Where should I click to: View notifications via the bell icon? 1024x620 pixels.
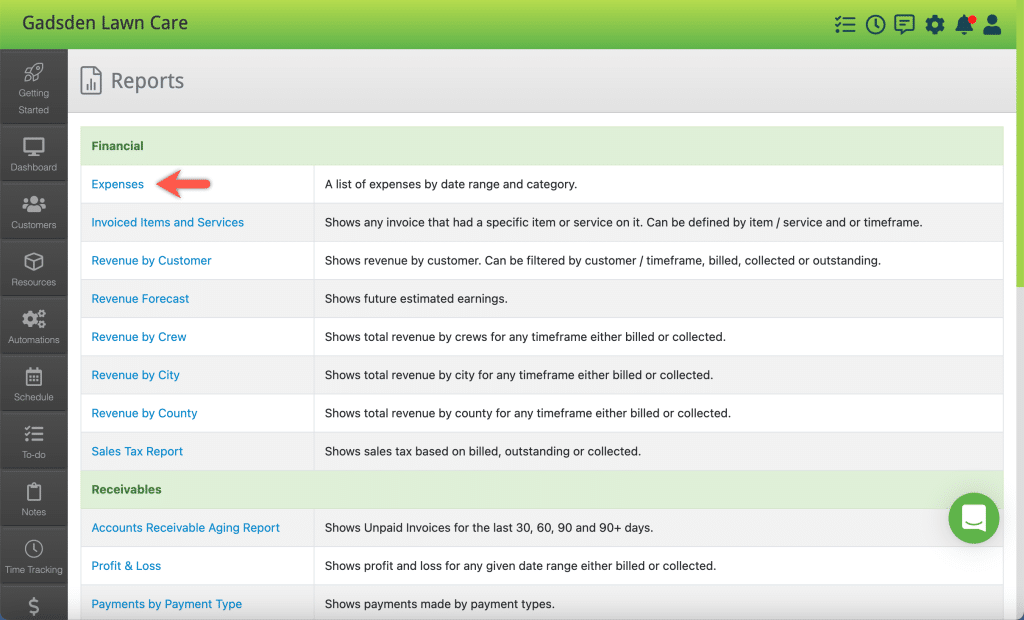pyautogui.click(x=965, y=25)
